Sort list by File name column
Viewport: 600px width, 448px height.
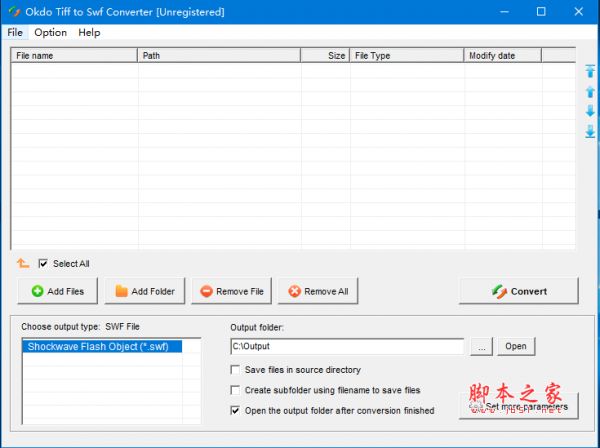pyautogui.click(x=74, y=55)
